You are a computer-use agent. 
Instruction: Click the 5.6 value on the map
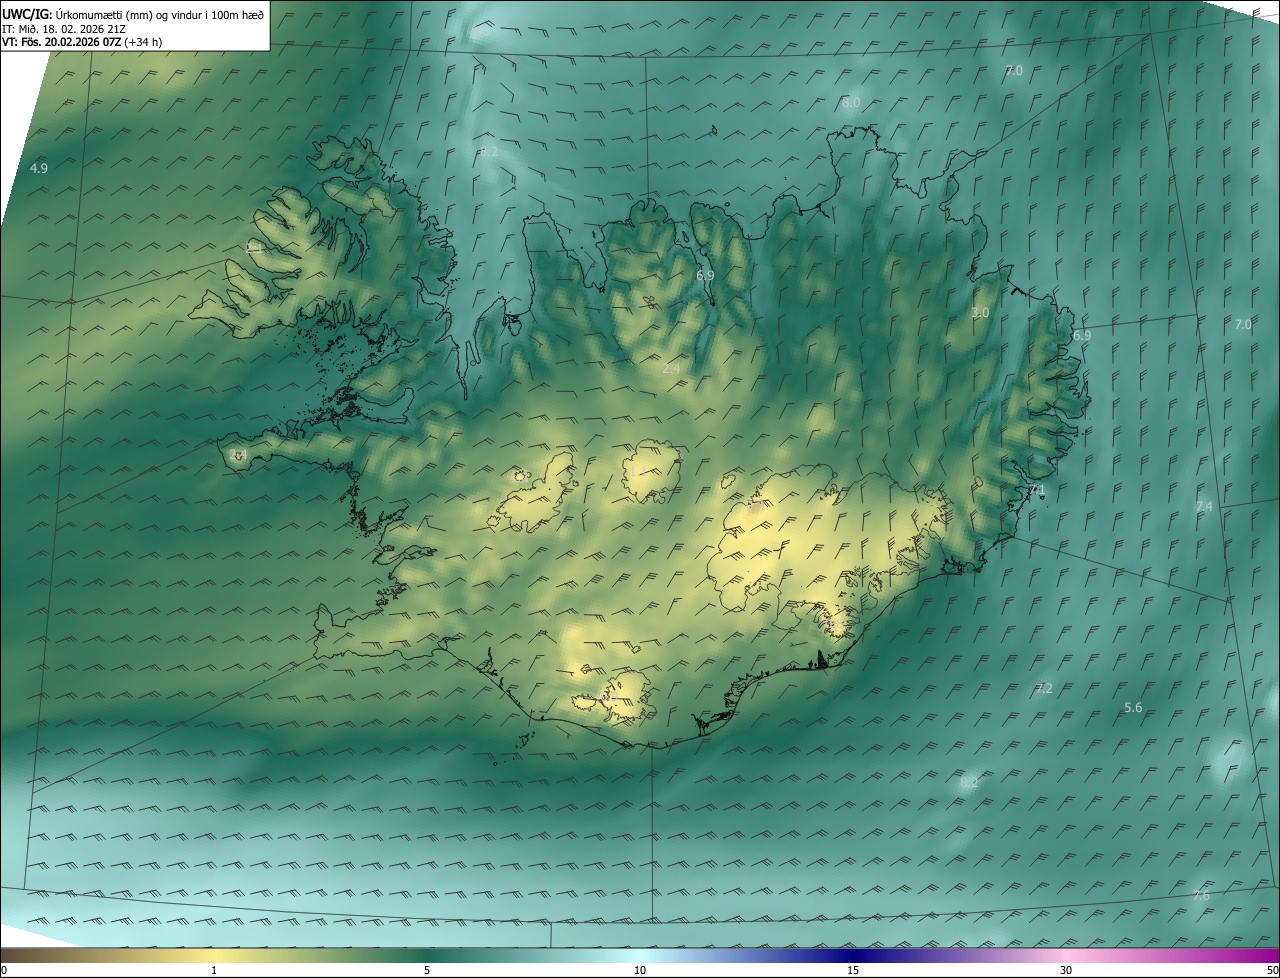click(1133, 707)
